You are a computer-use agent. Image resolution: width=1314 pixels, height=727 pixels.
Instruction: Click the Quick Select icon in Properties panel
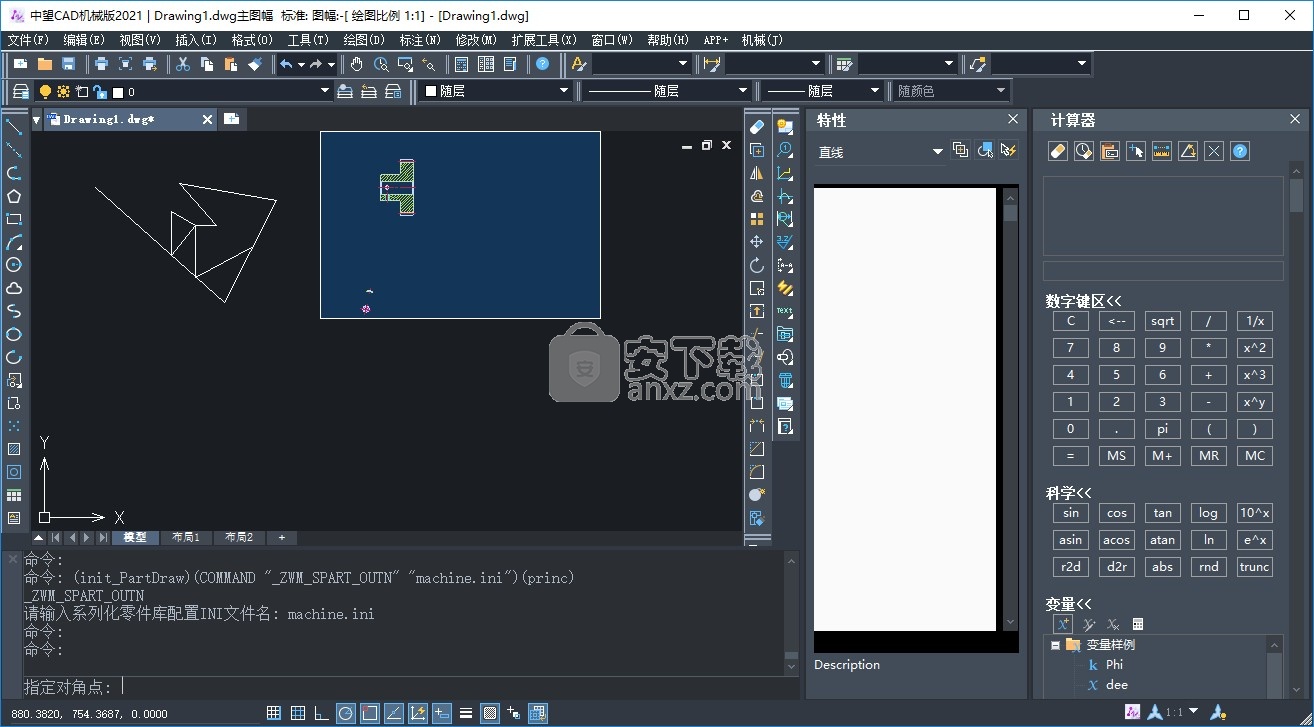(x=1008, y=150)
